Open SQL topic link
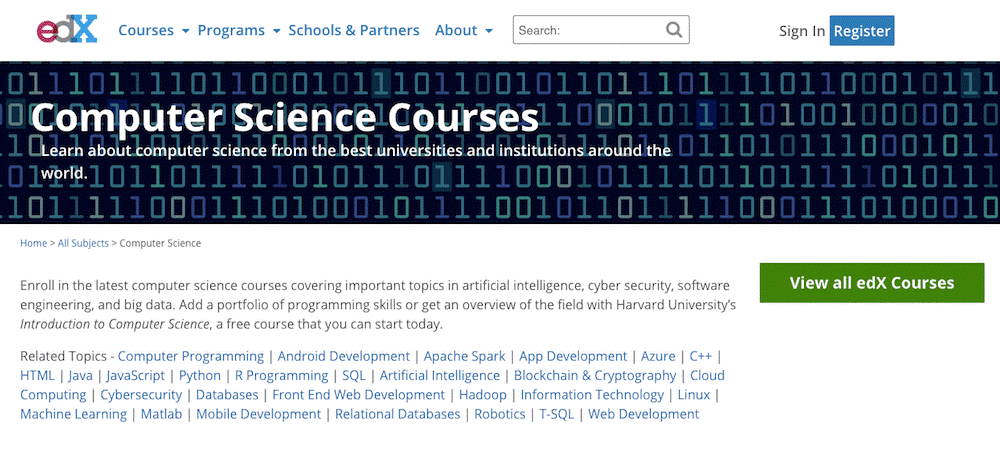1000x450 pixels. pos(354,375)
